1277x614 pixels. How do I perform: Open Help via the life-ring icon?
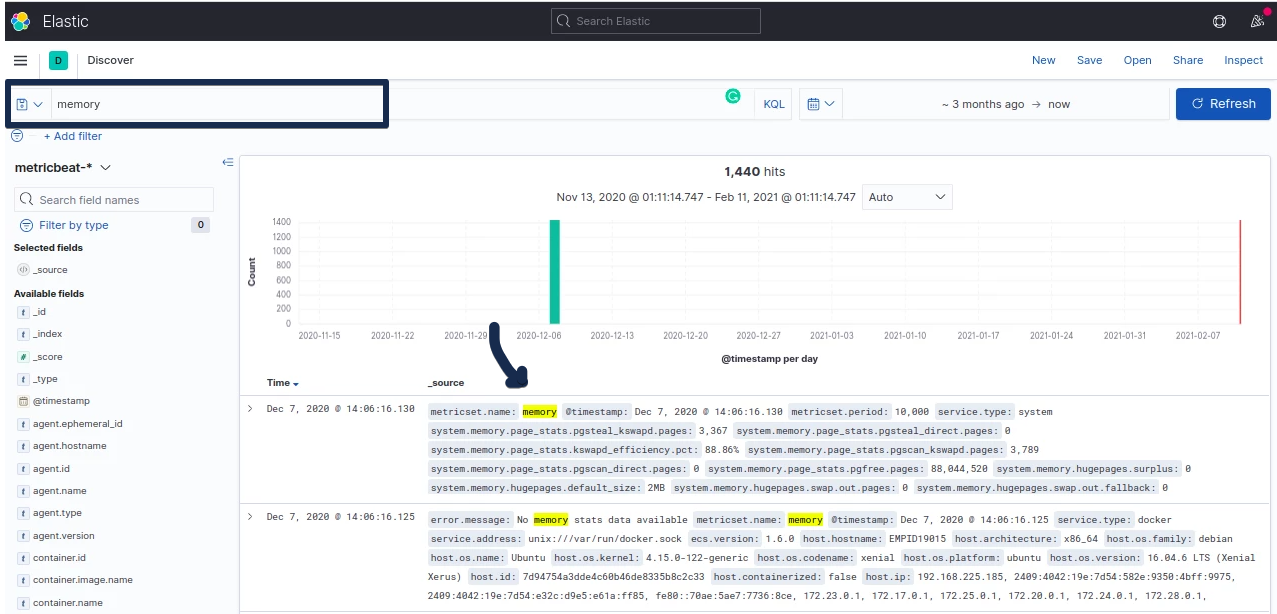[1219, 21]
